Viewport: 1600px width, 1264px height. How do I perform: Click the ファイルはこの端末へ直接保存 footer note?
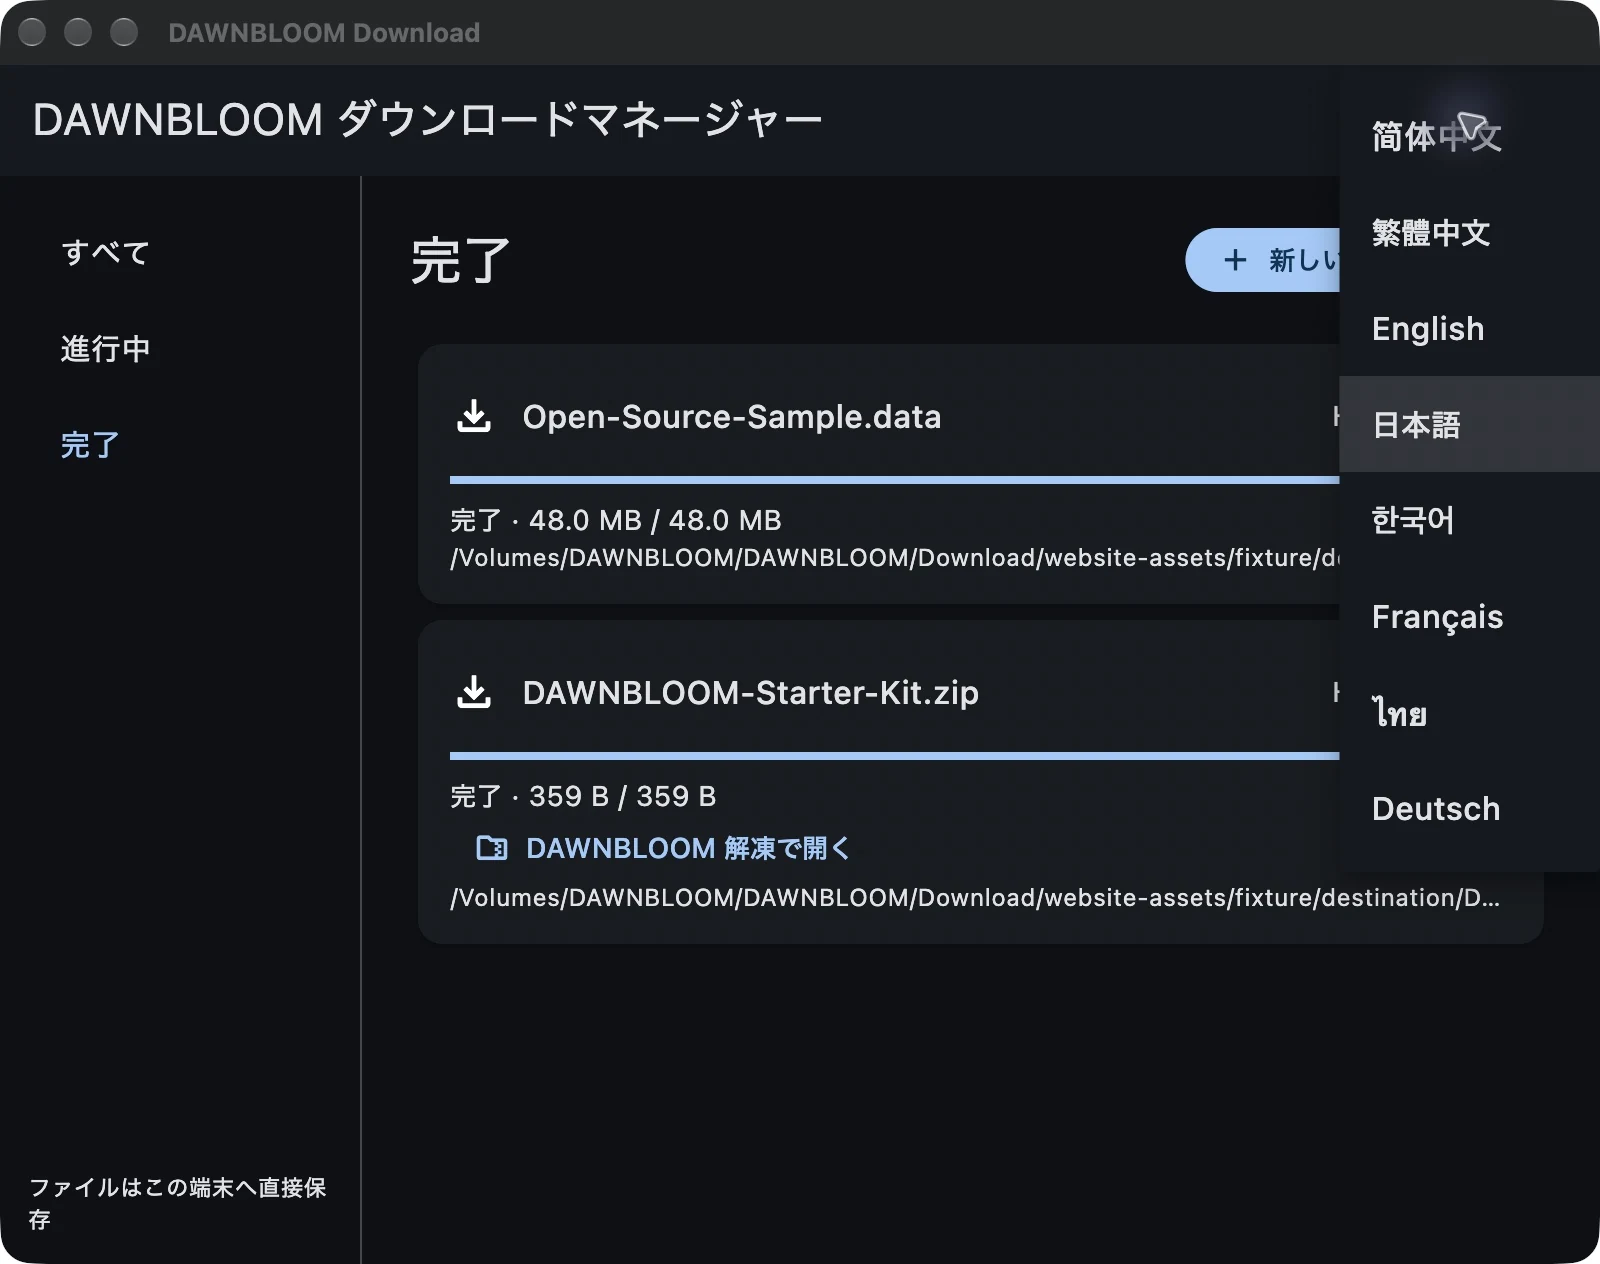pyautogui.click(x=178, y=1203)
